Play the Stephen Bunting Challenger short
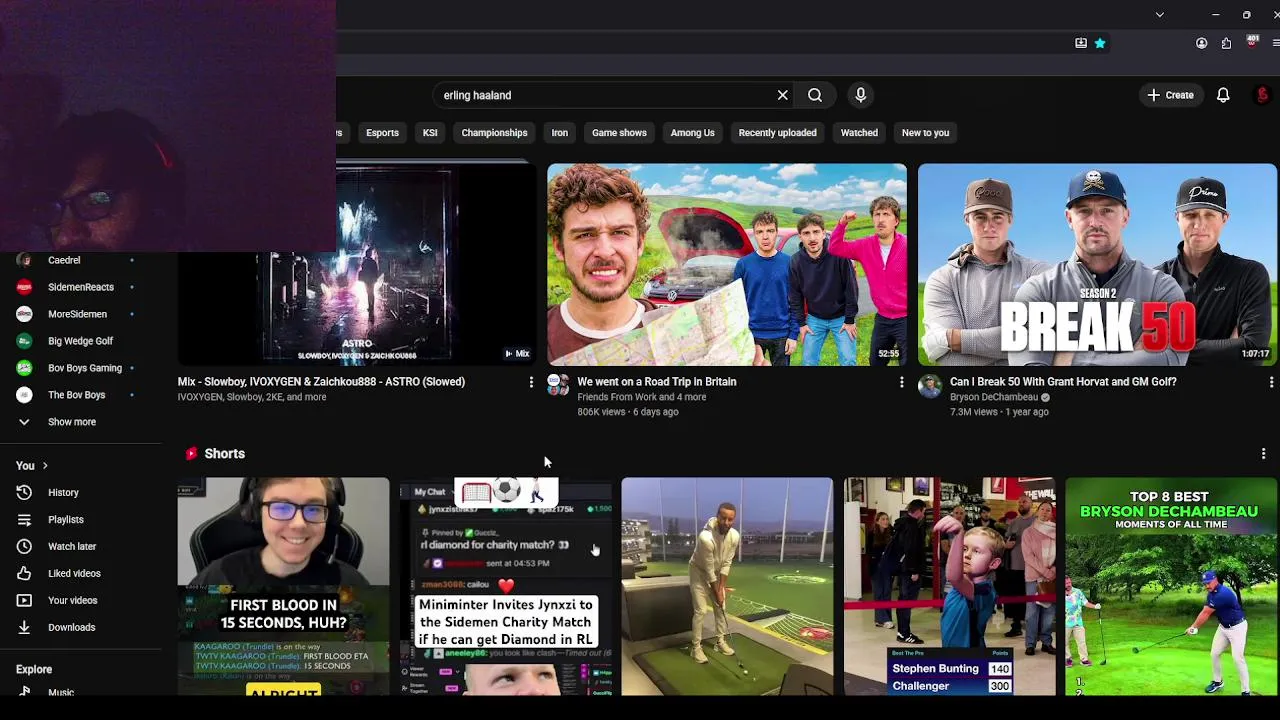1280x720 pixels. pyautogui.click(x=949, y=586)
